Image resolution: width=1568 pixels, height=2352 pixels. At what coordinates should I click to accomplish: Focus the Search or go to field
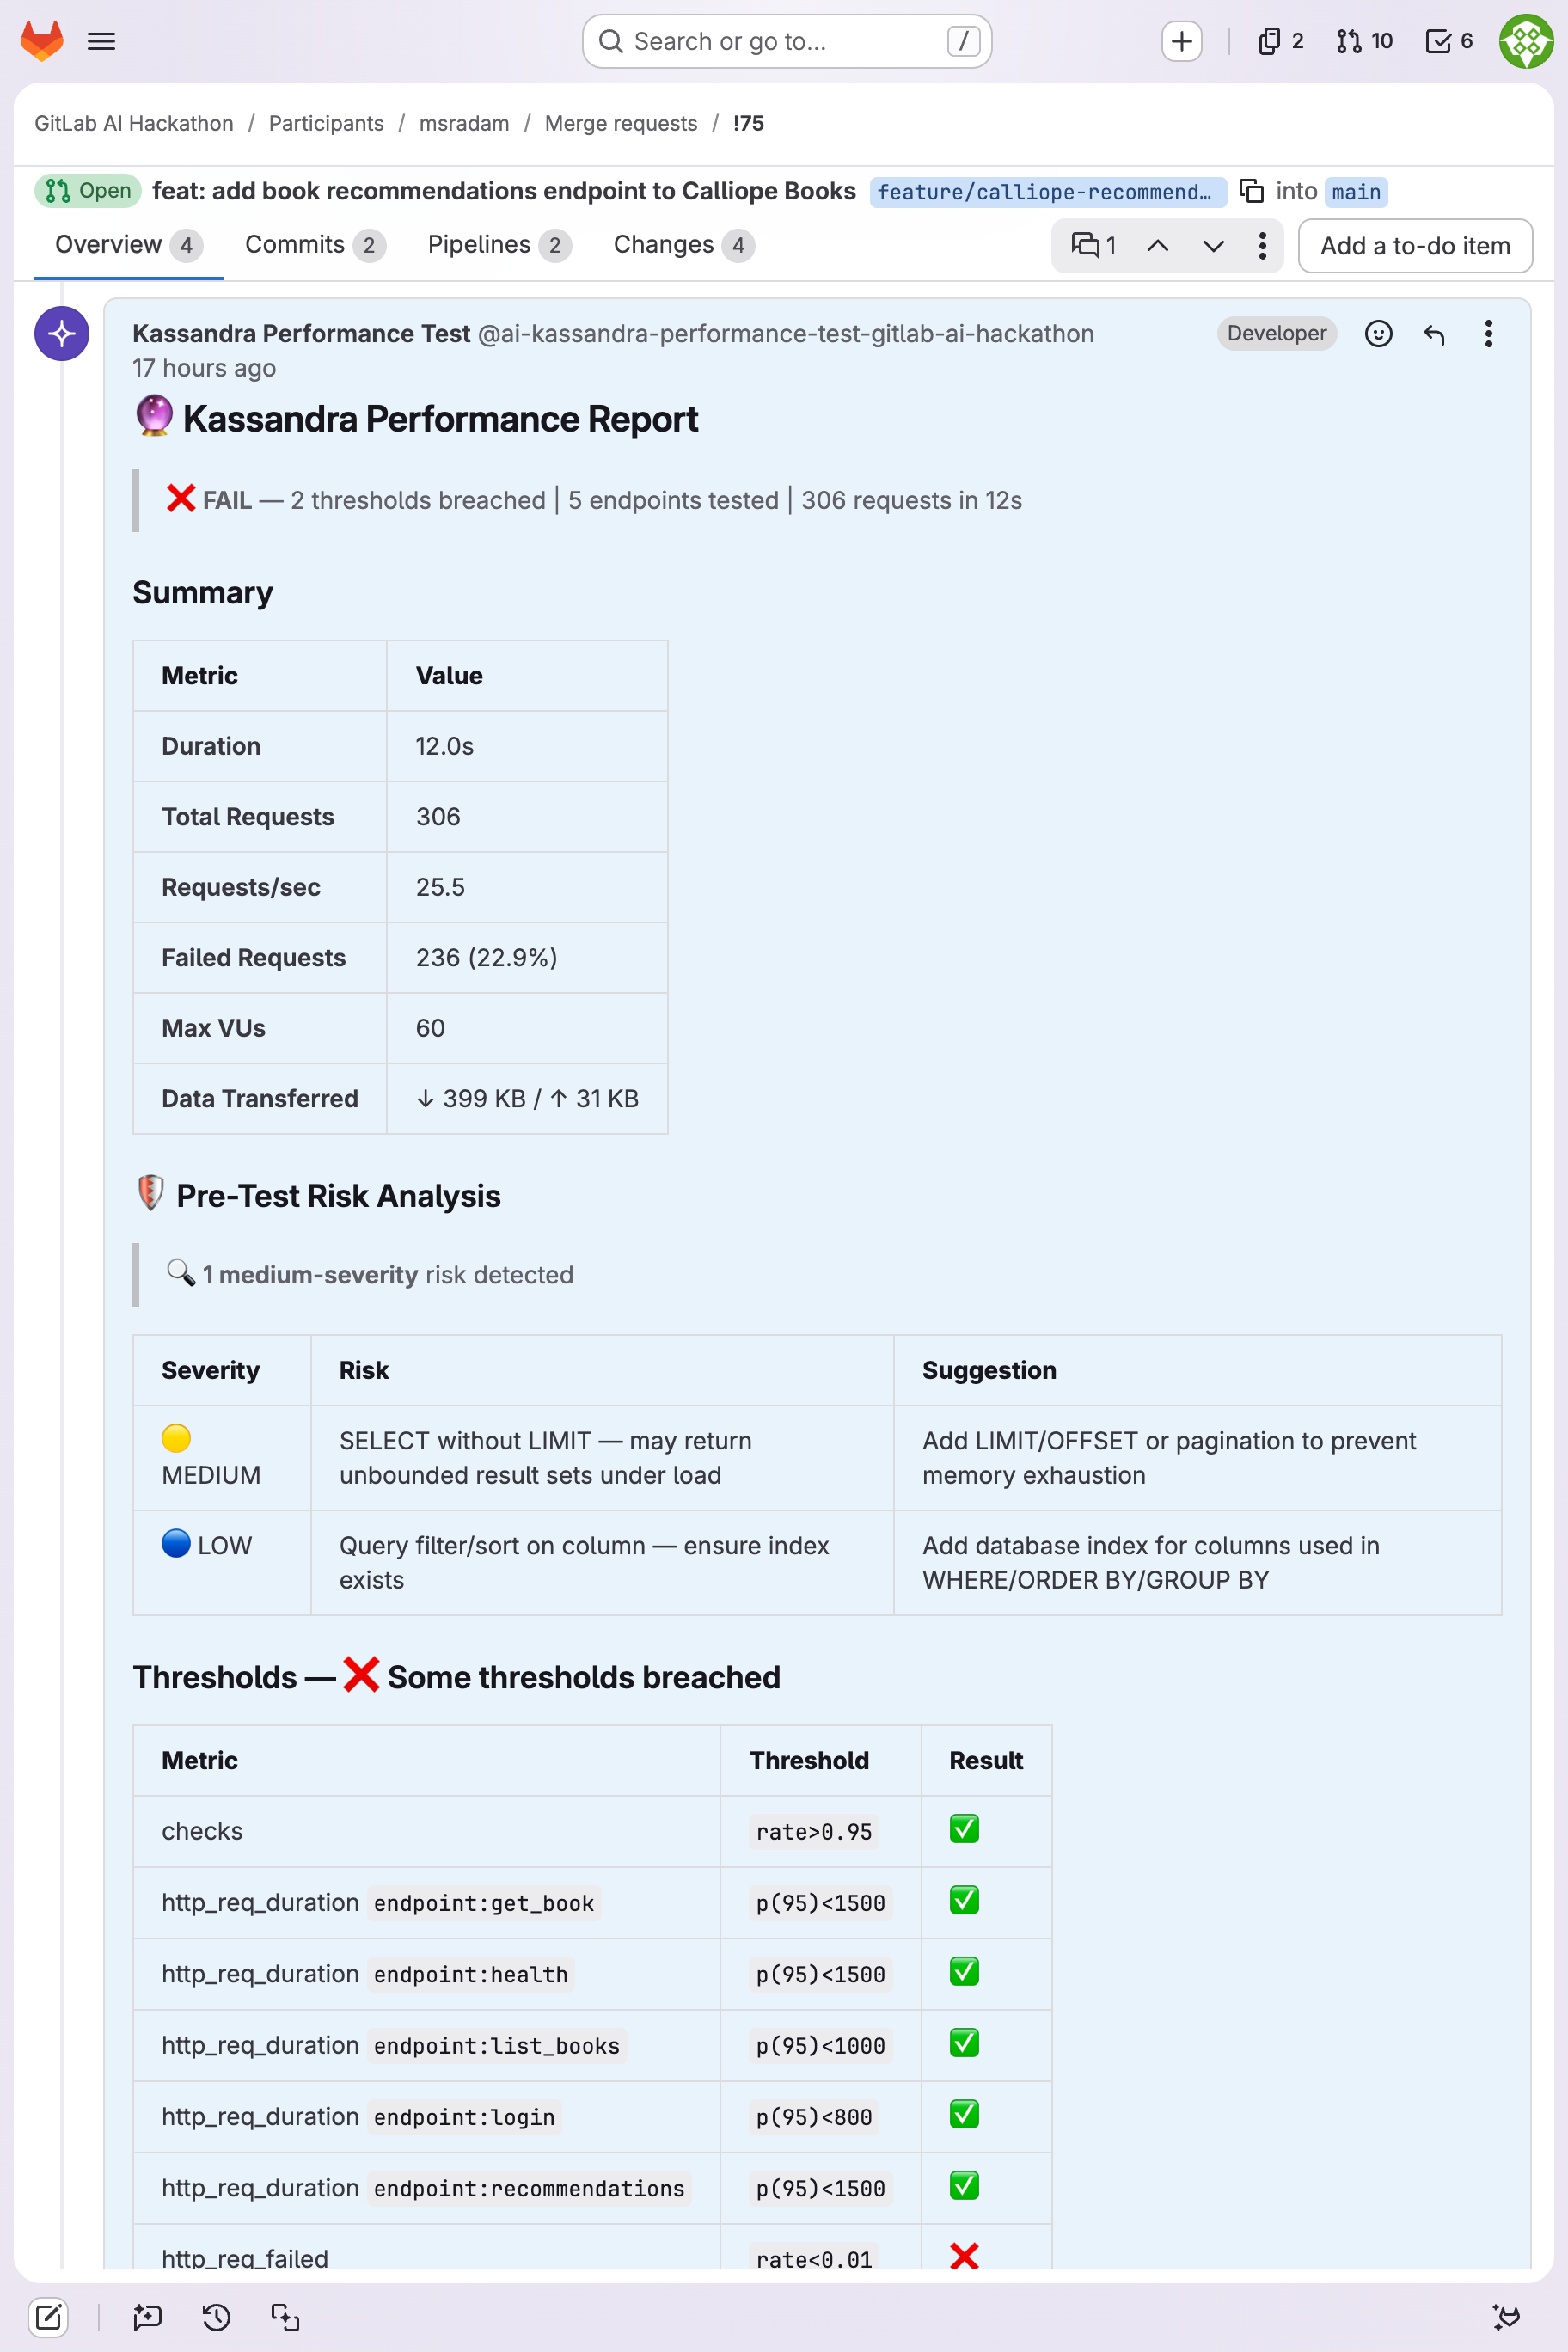787,41
